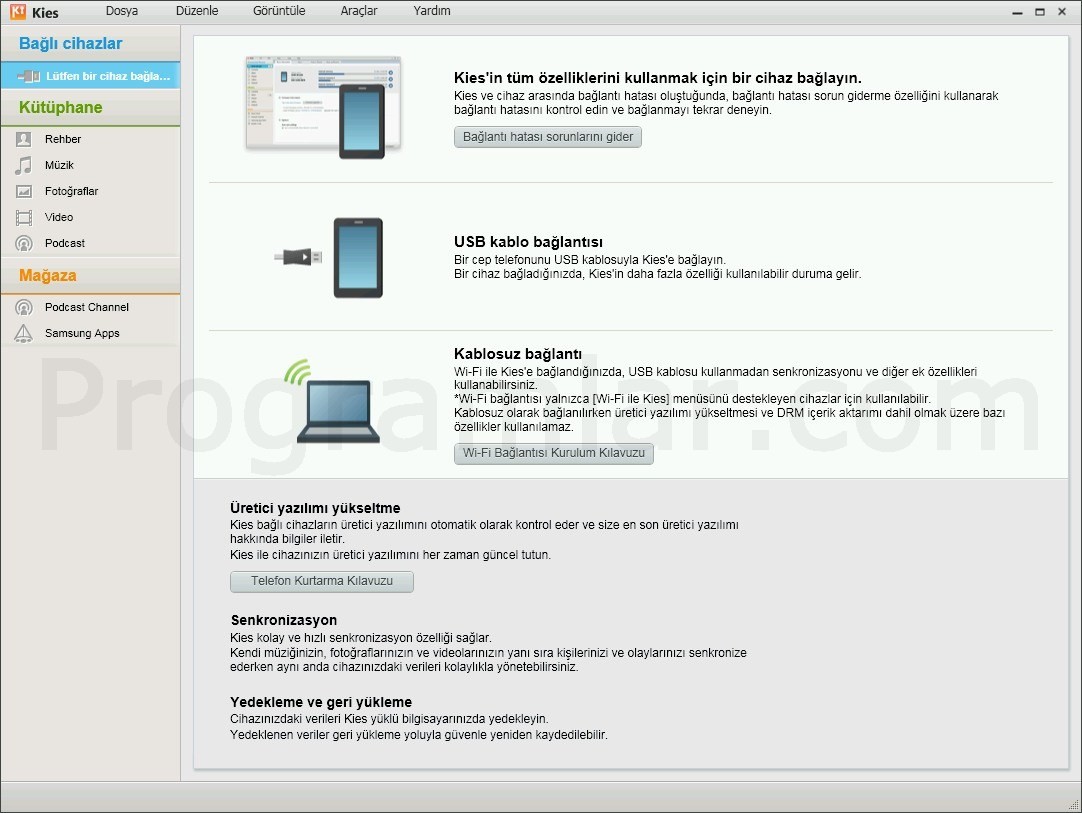Click the Telefon Kurtarma Kılavuzu button
The width and height of the screenshot is (1082, 813).
321,581
